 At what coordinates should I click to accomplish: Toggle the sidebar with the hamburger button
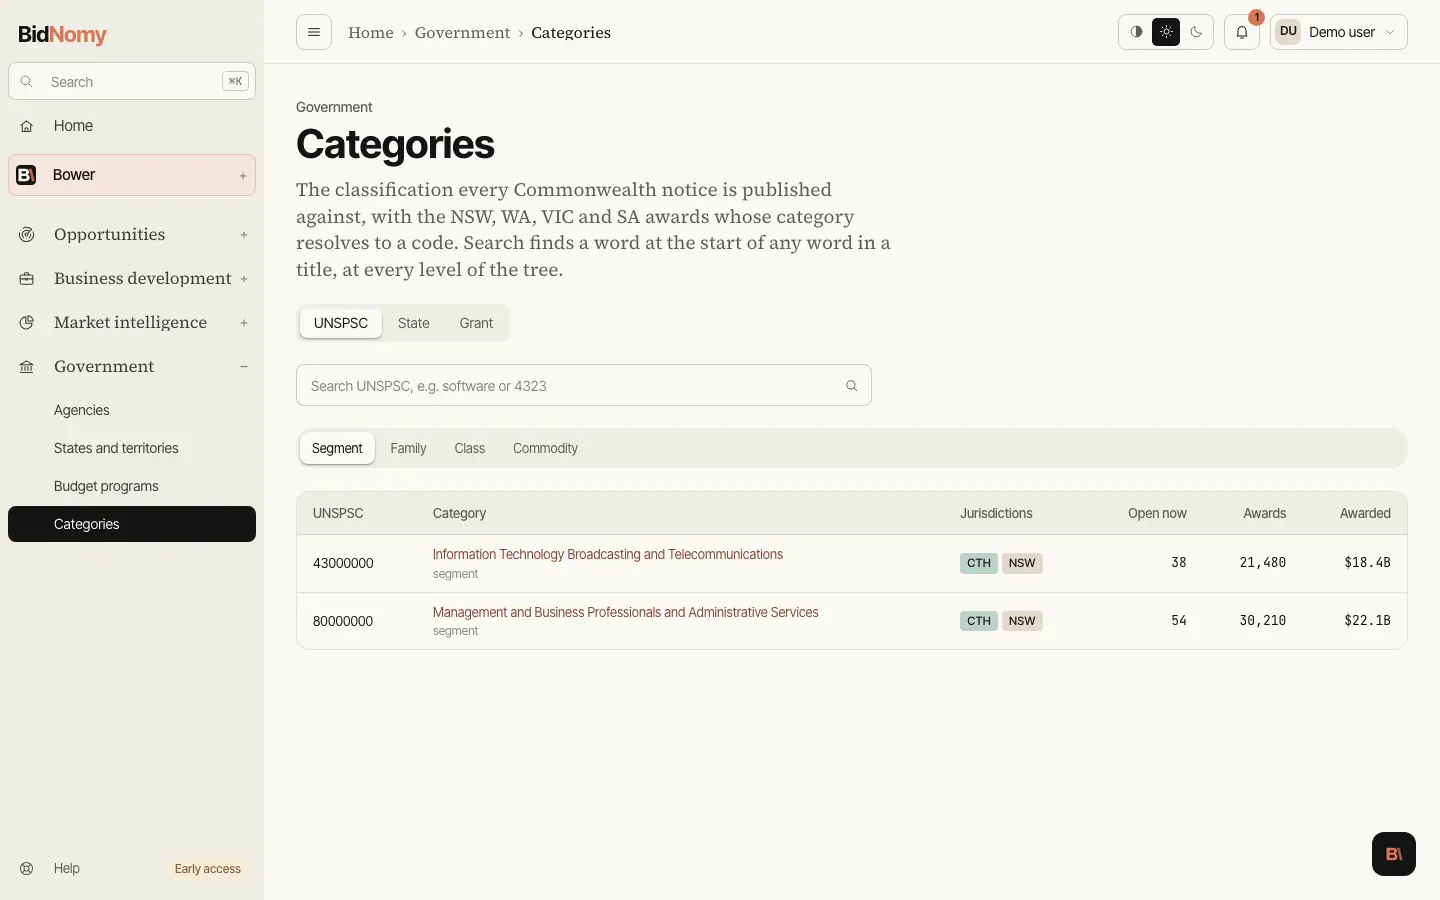tap(314, 32)
